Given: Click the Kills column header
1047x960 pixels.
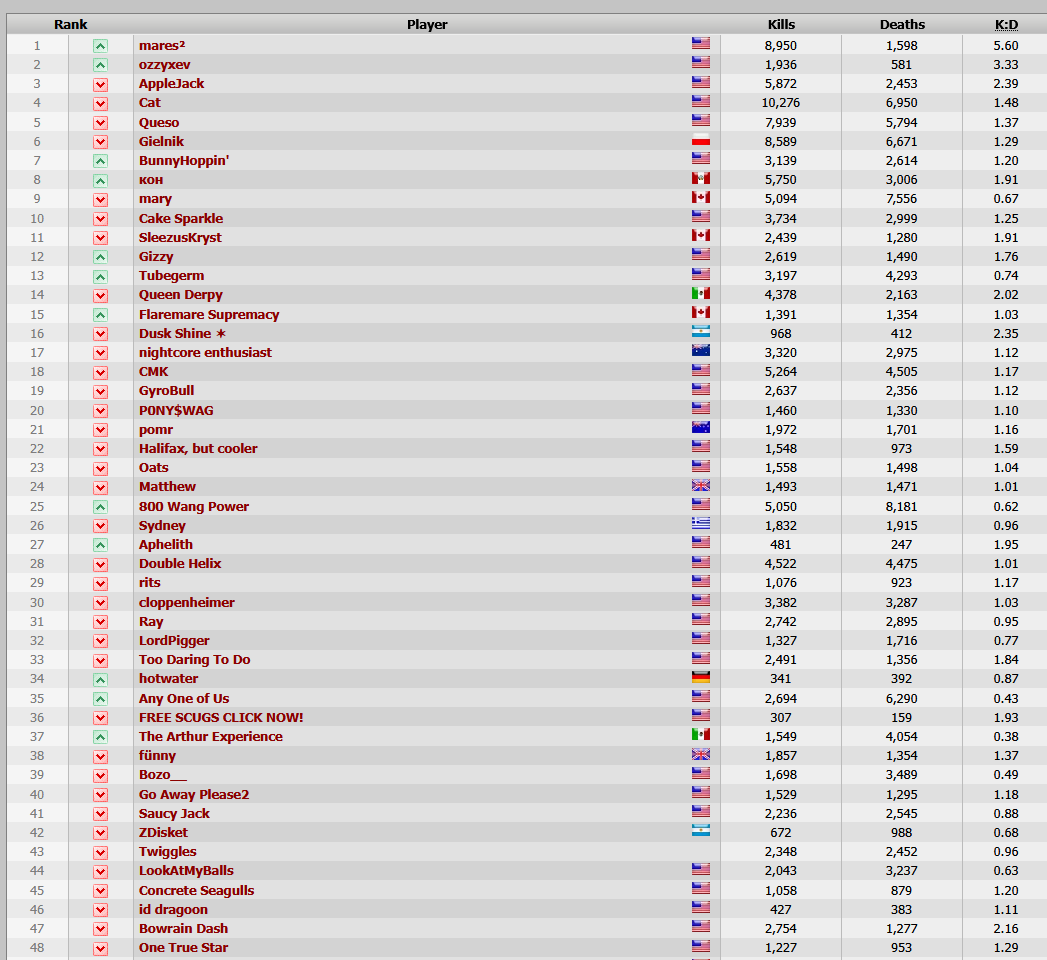Looking at the screenshot, I should coord(781,25).
